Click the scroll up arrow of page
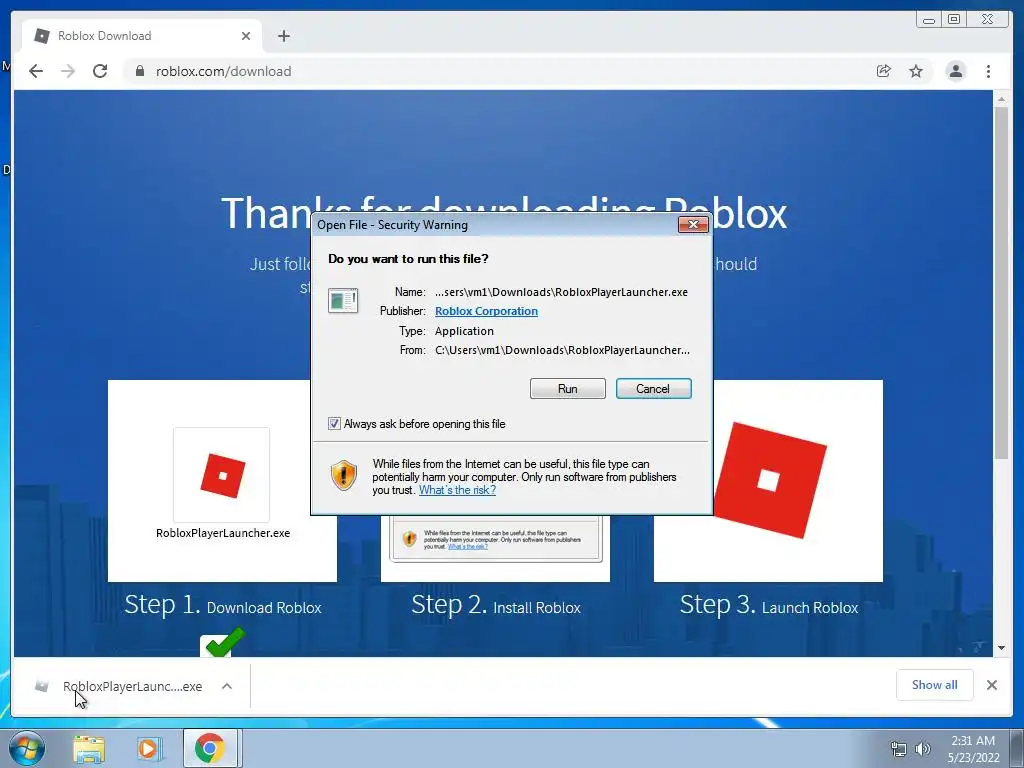The height and width of the screenshot is (768, 1024). (x=1001, y=99)
